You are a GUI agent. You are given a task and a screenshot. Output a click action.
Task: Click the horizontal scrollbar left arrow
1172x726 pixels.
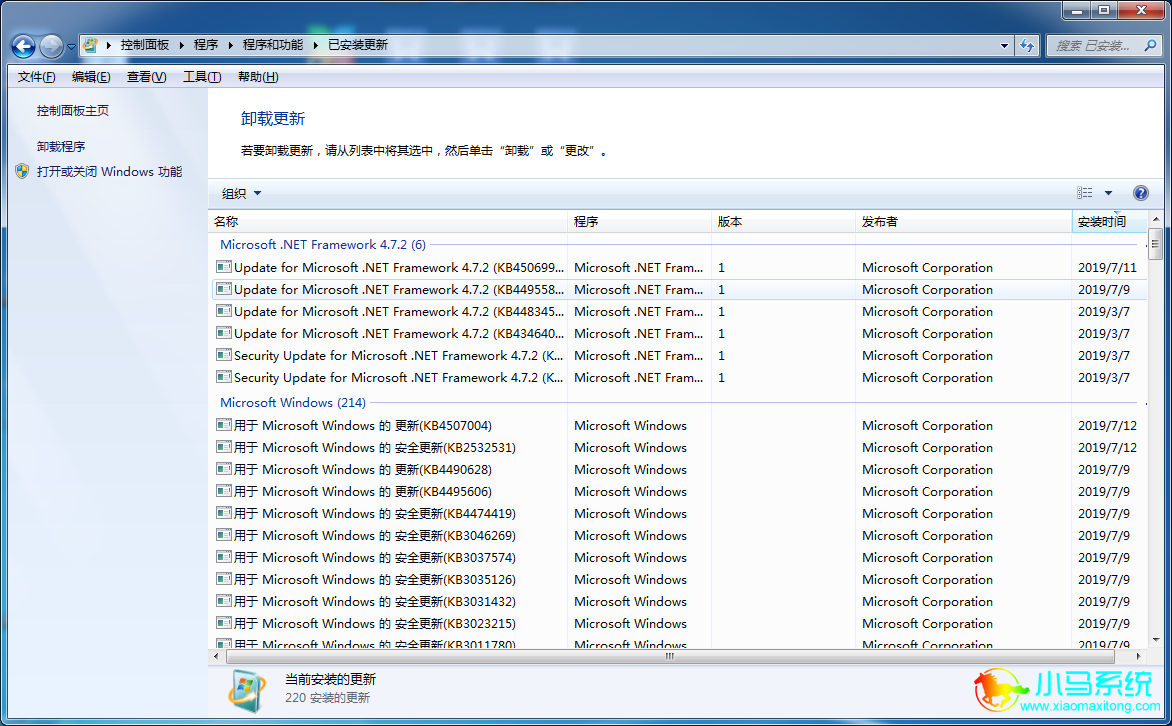point(217,656)
